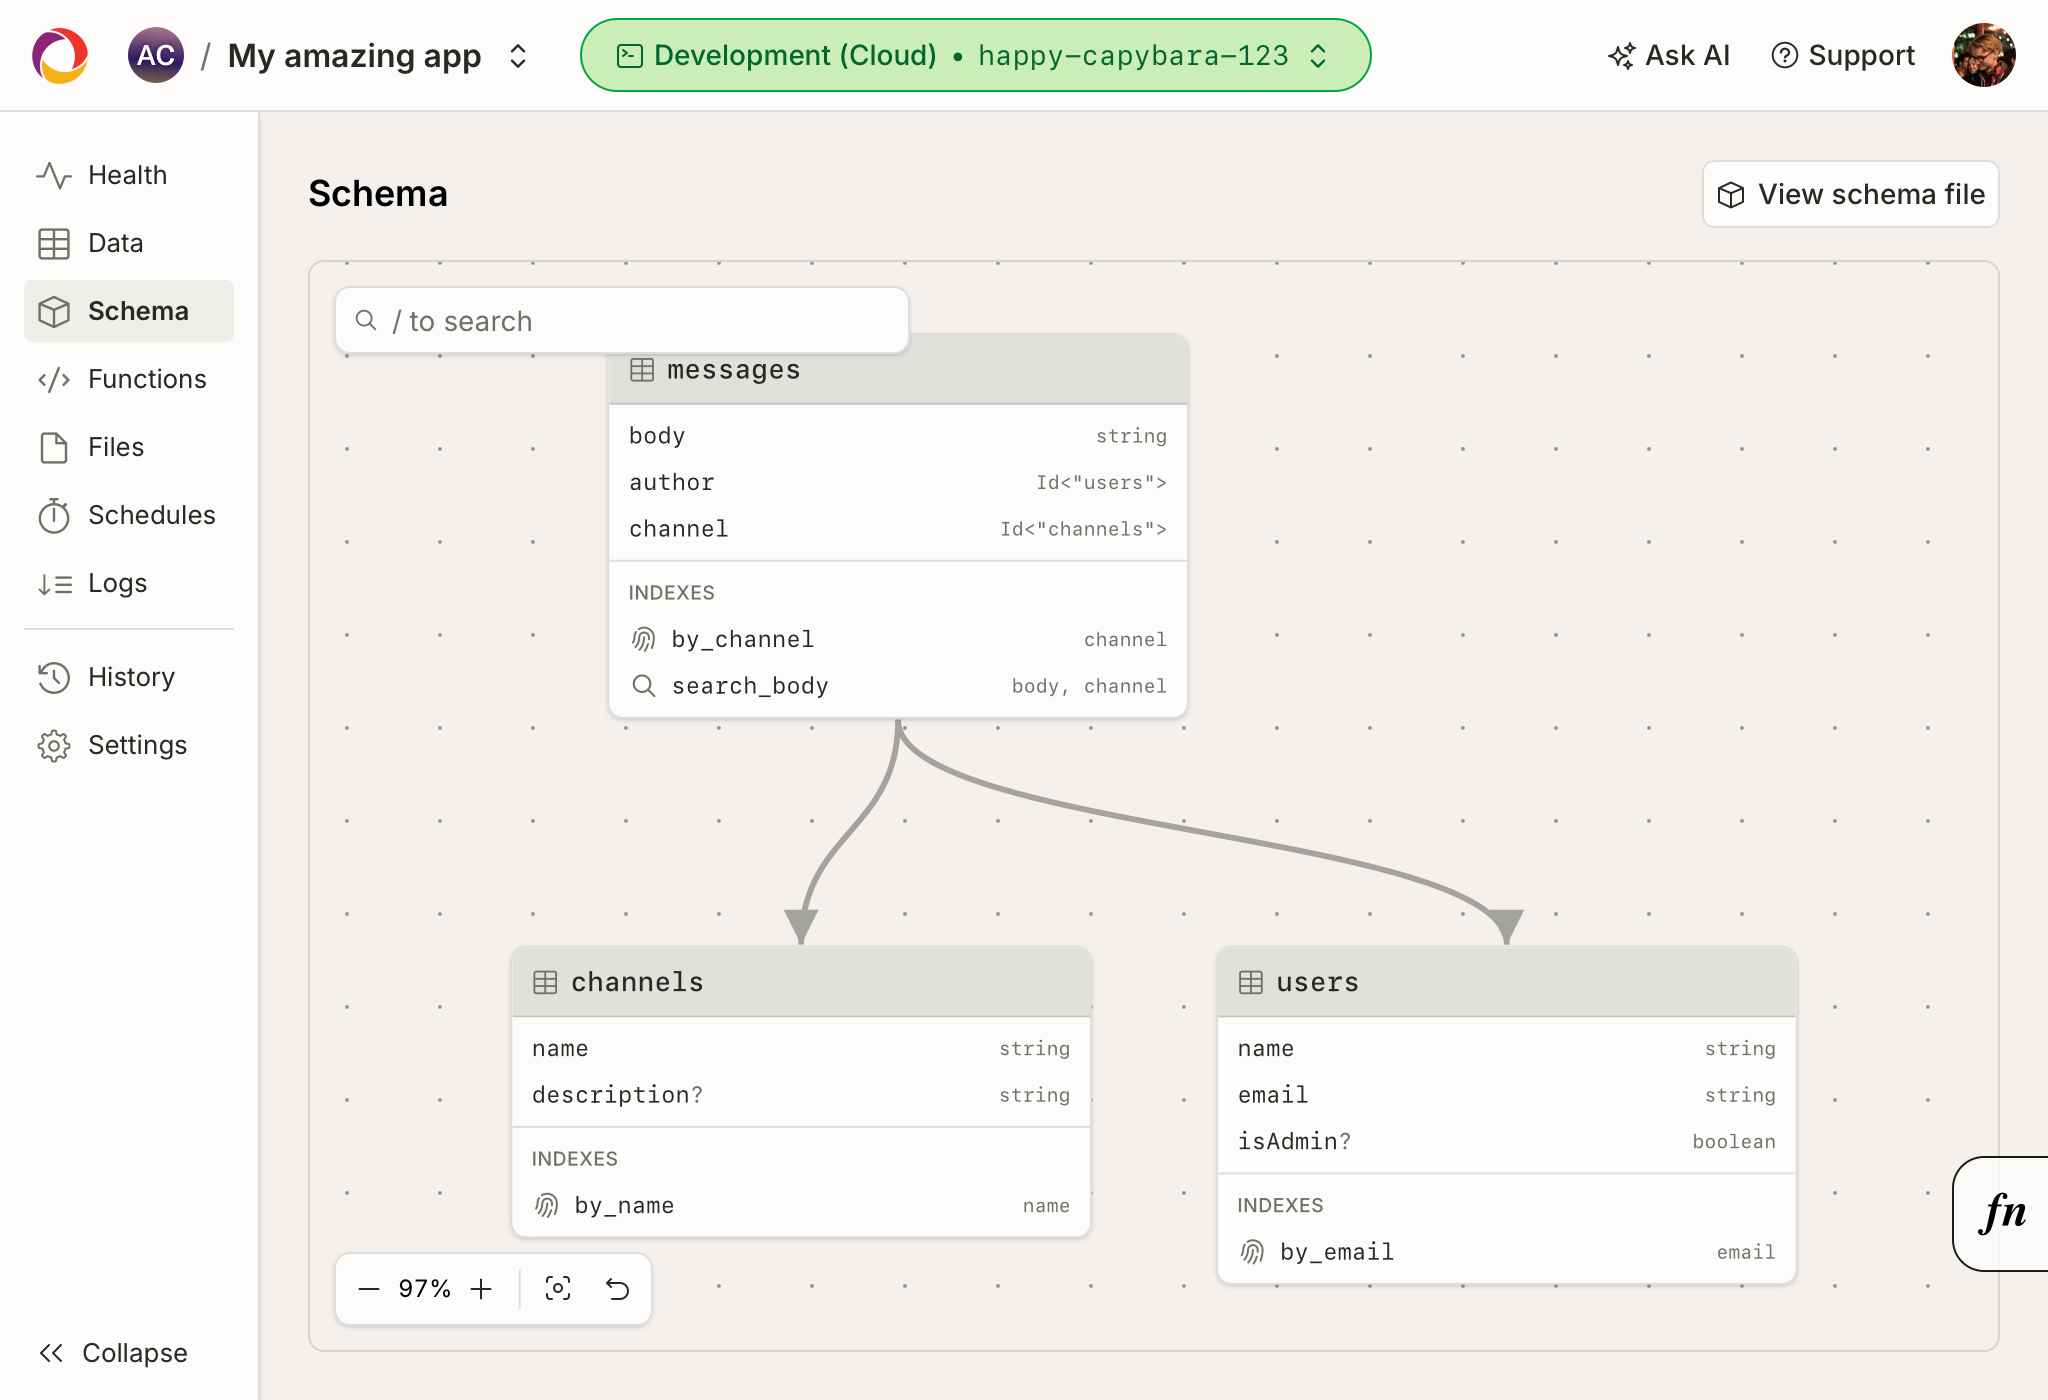Click the Id<"users"> type

click(x=1101, y=483)
